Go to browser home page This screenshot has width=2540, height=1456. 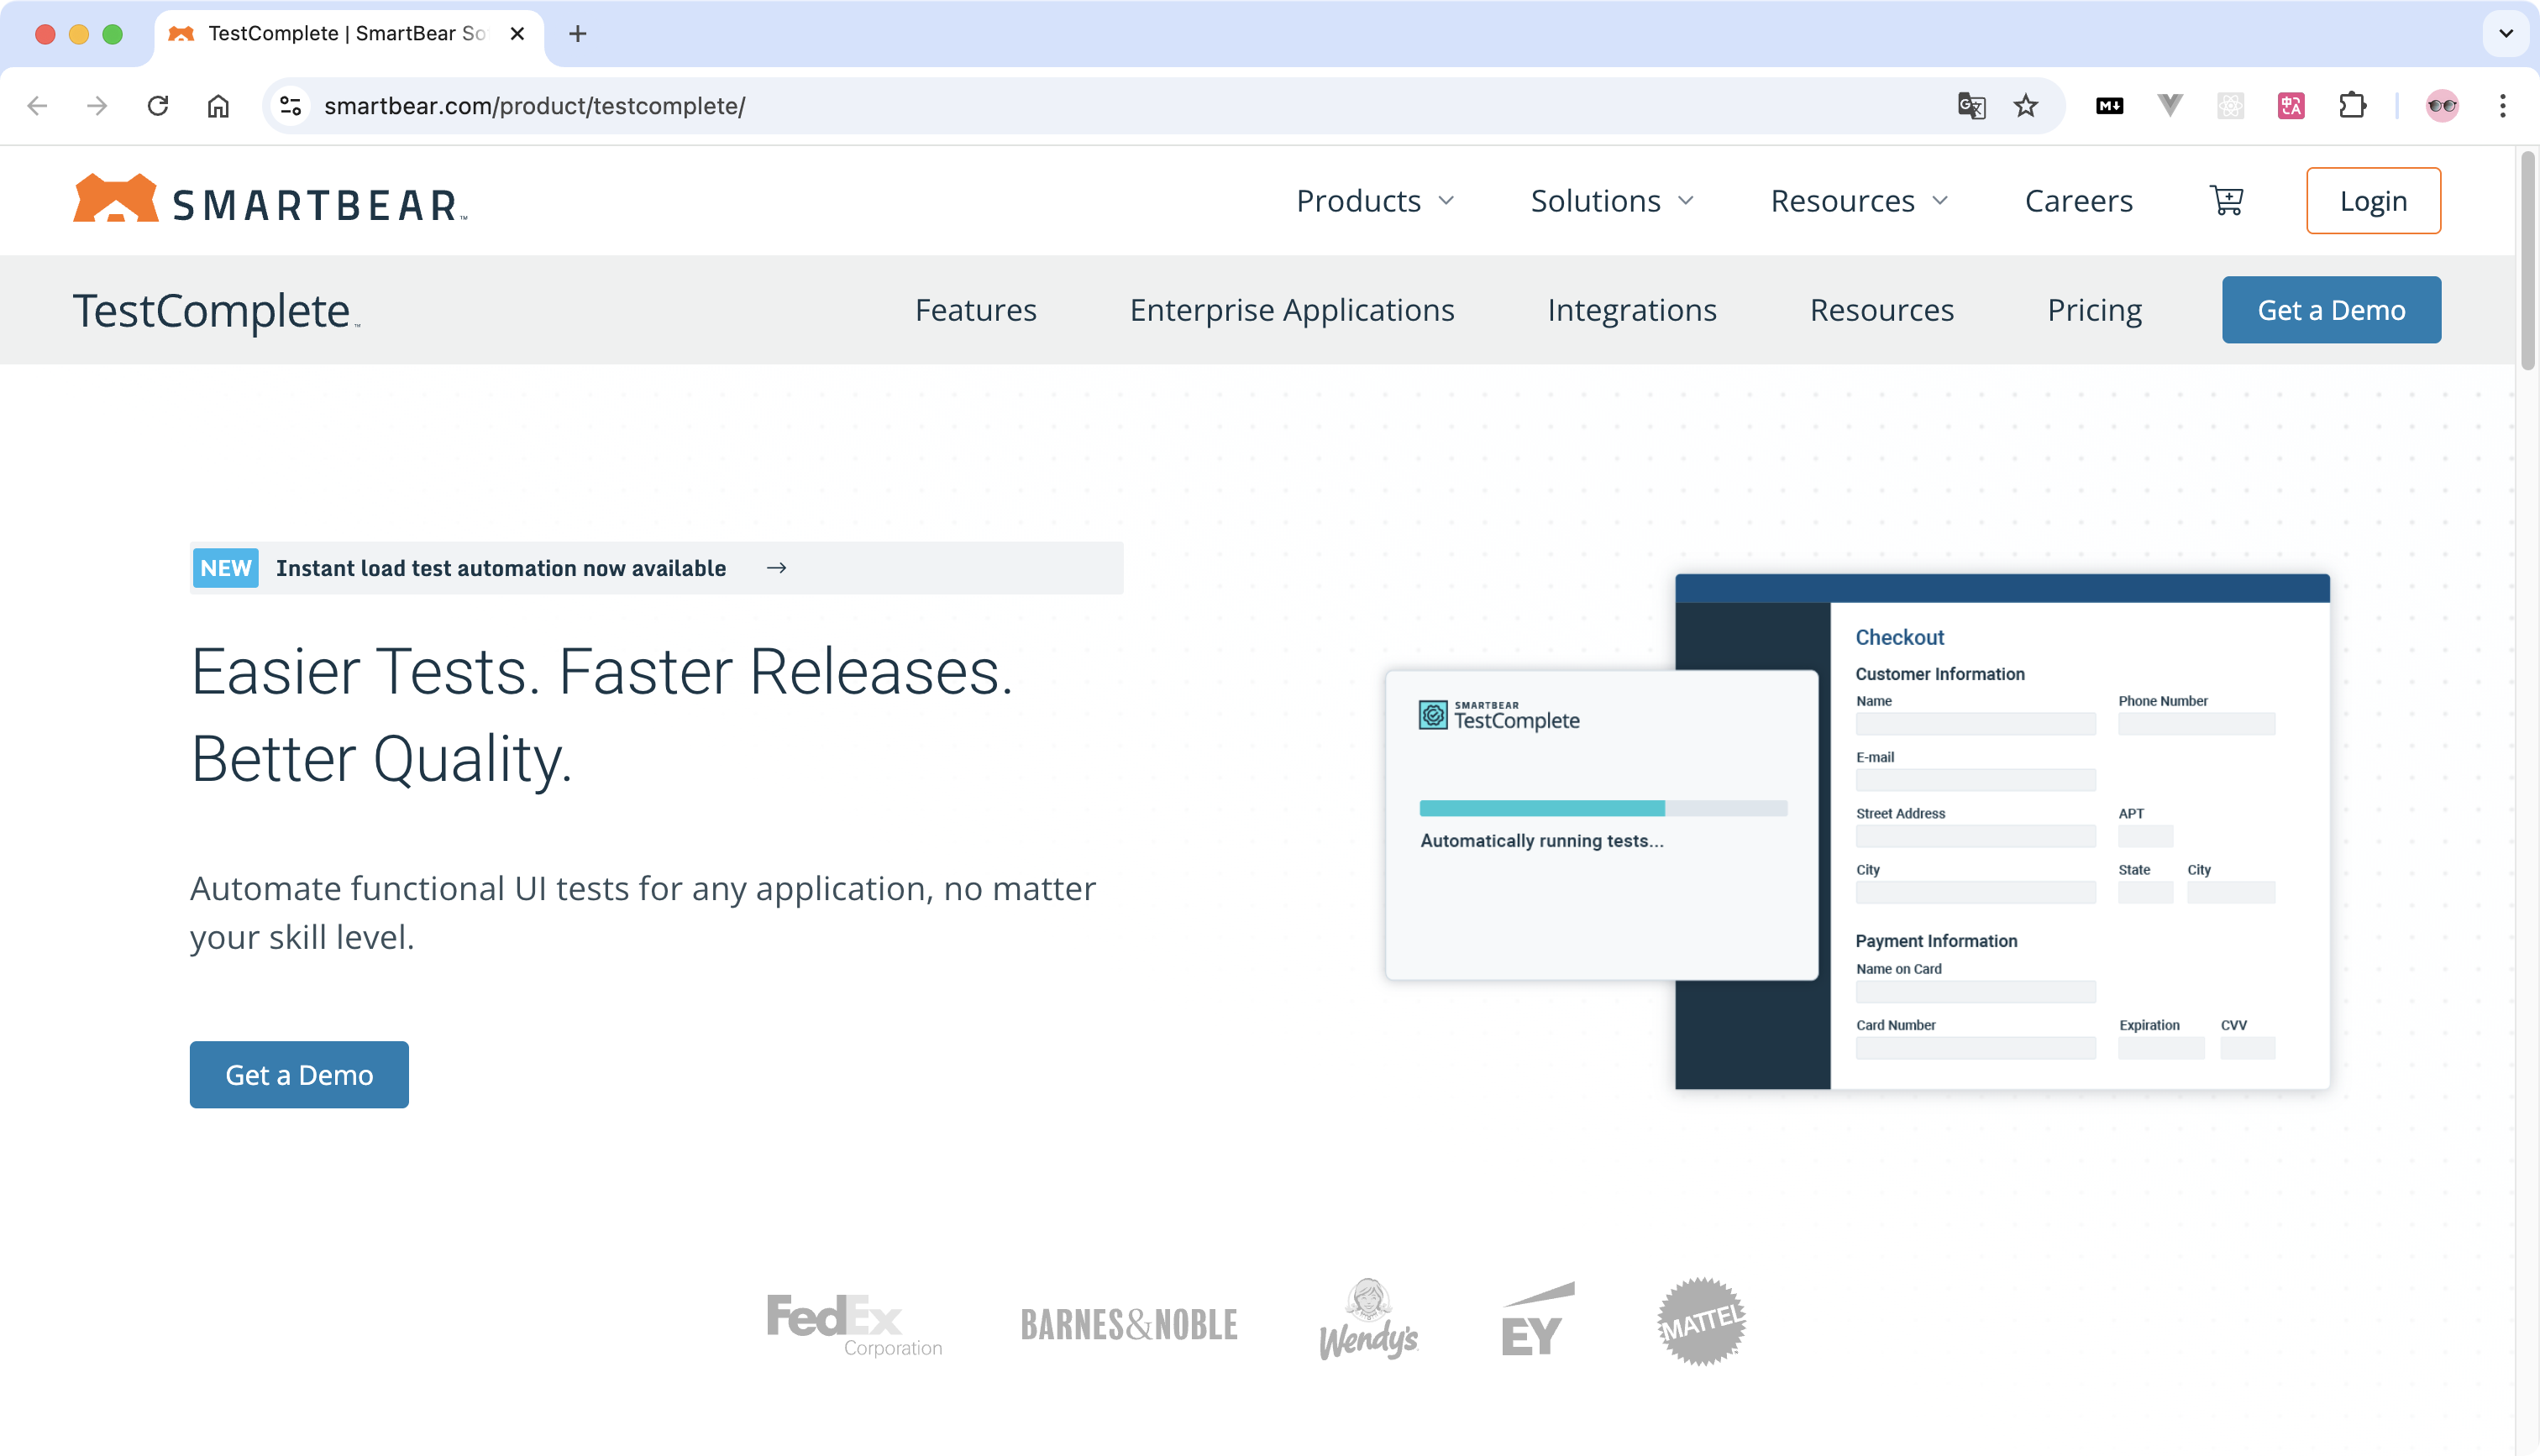(x=218, y=106)
